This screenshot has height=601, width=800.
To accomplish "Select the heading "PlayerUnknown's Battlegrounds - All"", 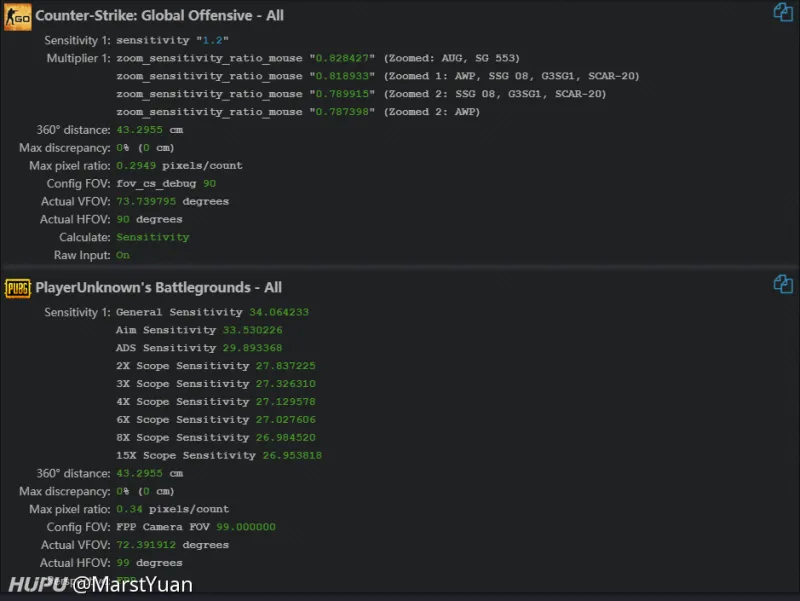I will (158, 287).
